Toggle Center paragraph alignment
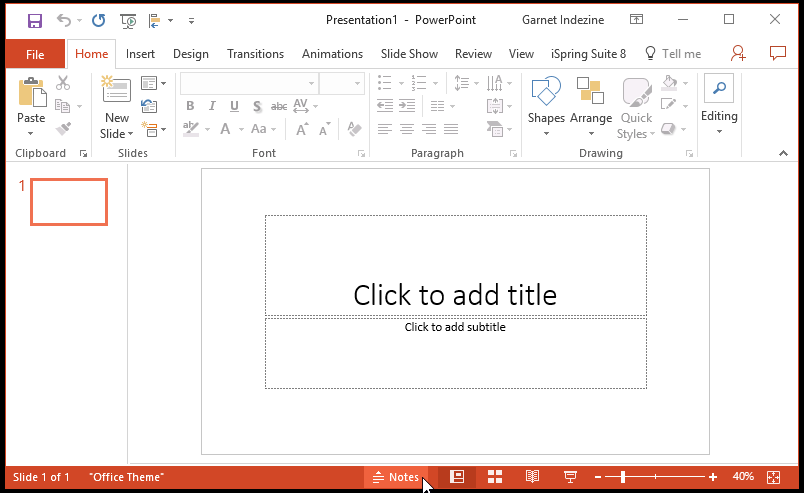The height and width of the screenshot is (493, 804). click(x=407, y=129)
